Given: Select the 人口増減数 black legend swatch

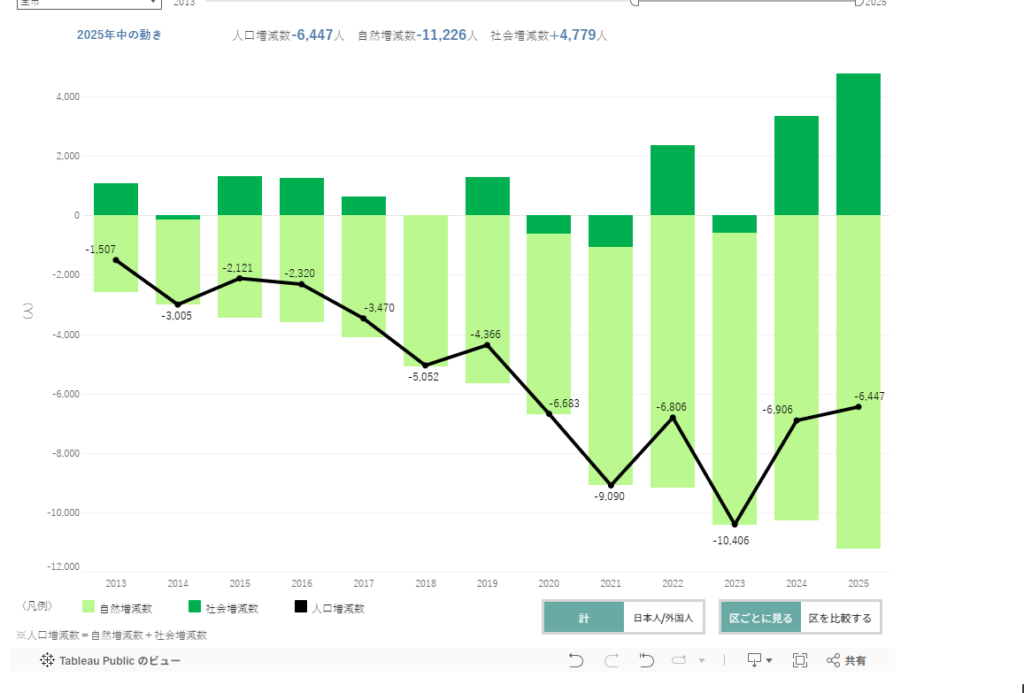Looking at the screenshot, I should (301, 607).
